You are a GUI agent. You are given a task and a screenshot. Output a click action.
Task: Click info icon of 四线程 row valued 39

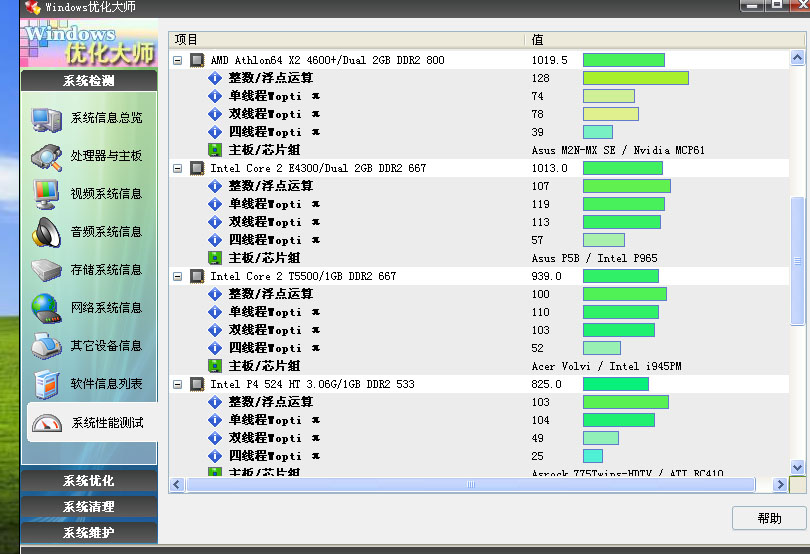[x=215, y=132]
